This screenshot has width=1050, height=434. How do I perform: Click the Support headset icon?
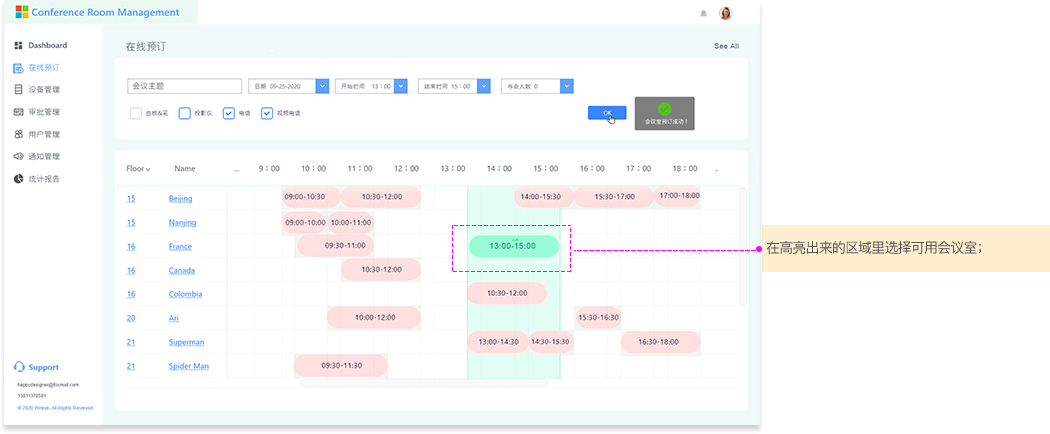pyautogui.click(x=19, y=367)
